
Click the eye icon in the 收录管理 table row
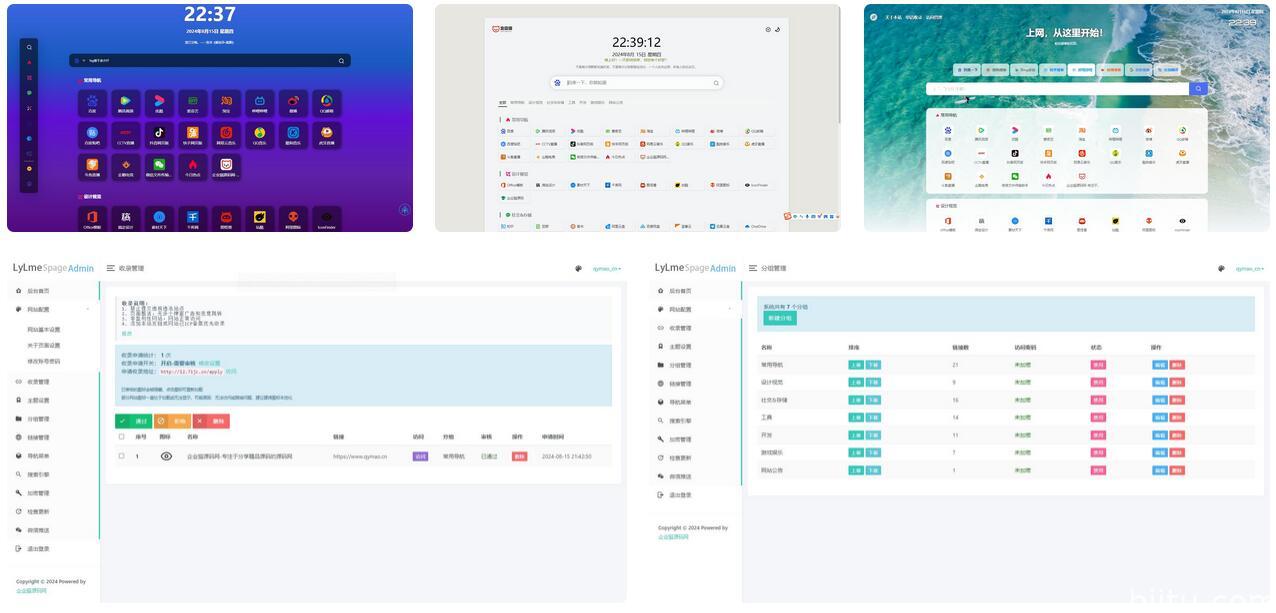tap(166, 456)
